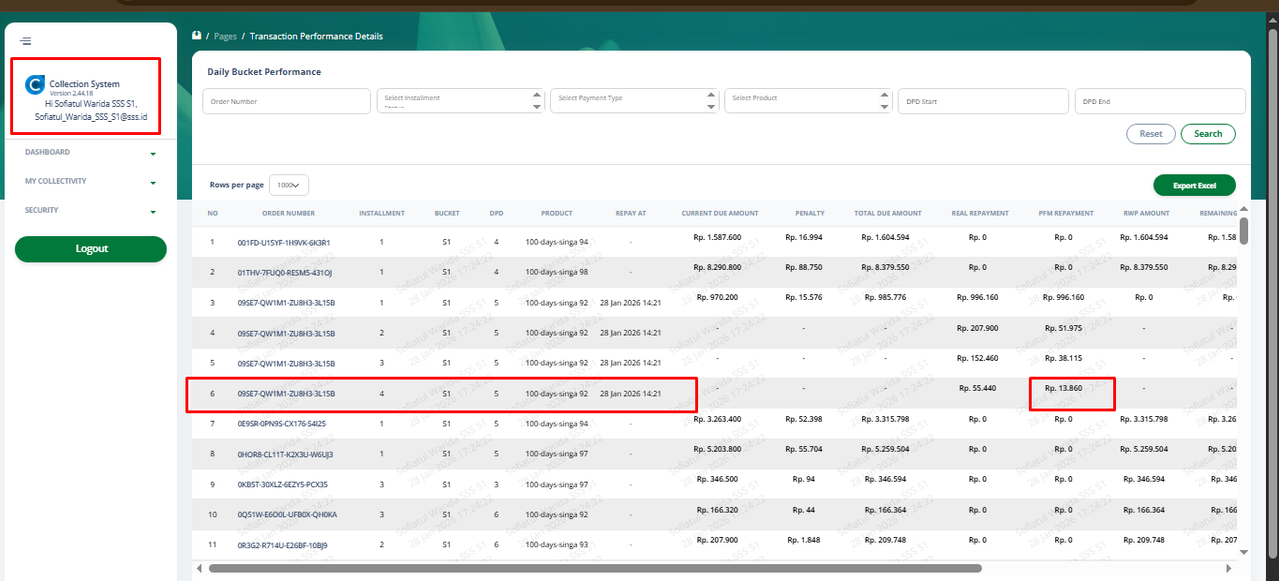
Task: Click the PENALTY column header
Action: (x=810, y=213)
